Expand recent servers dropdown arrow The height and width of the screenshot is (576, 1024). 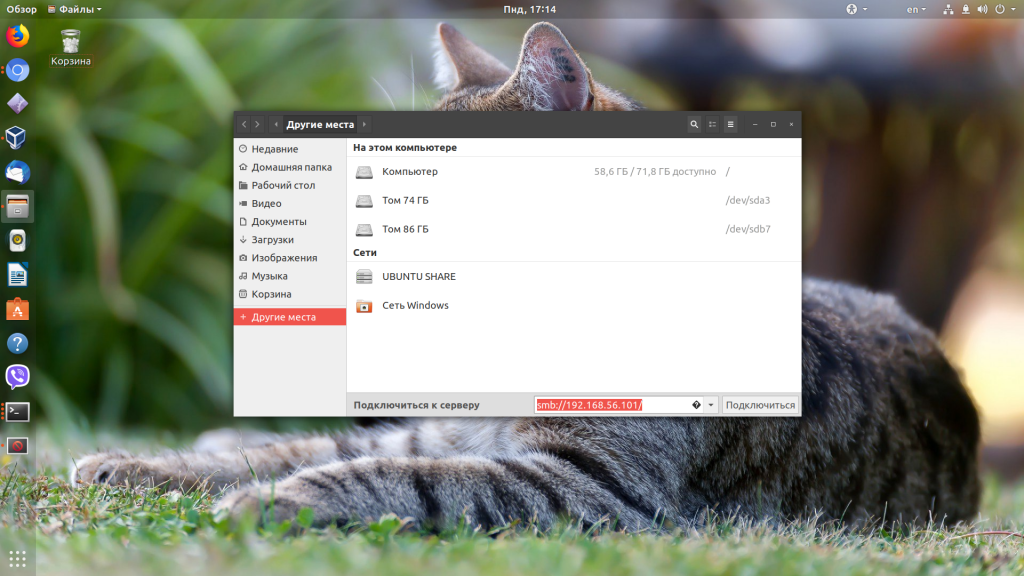pyautogui.click(x=711, y=405)
